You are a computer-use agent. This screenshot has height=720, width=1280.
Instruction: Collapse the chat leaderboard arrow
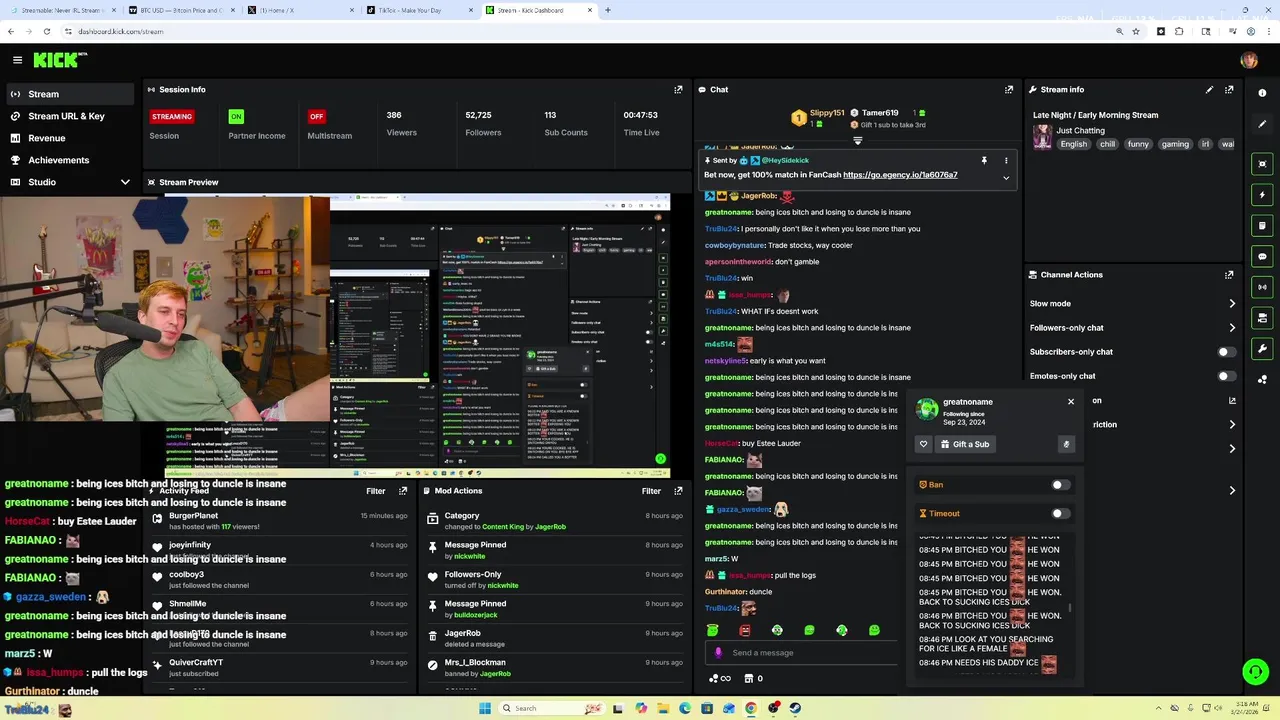[x=857, y=141]
